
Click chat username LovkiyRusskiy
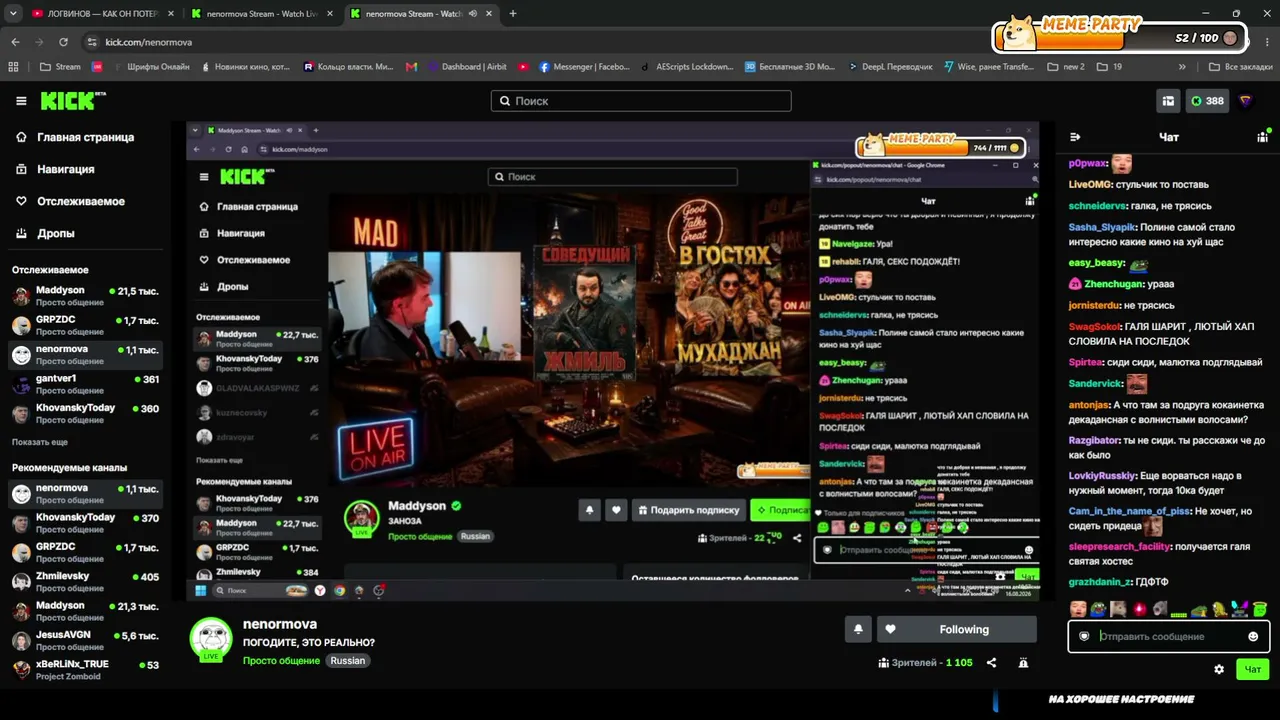coord(1102,476)
